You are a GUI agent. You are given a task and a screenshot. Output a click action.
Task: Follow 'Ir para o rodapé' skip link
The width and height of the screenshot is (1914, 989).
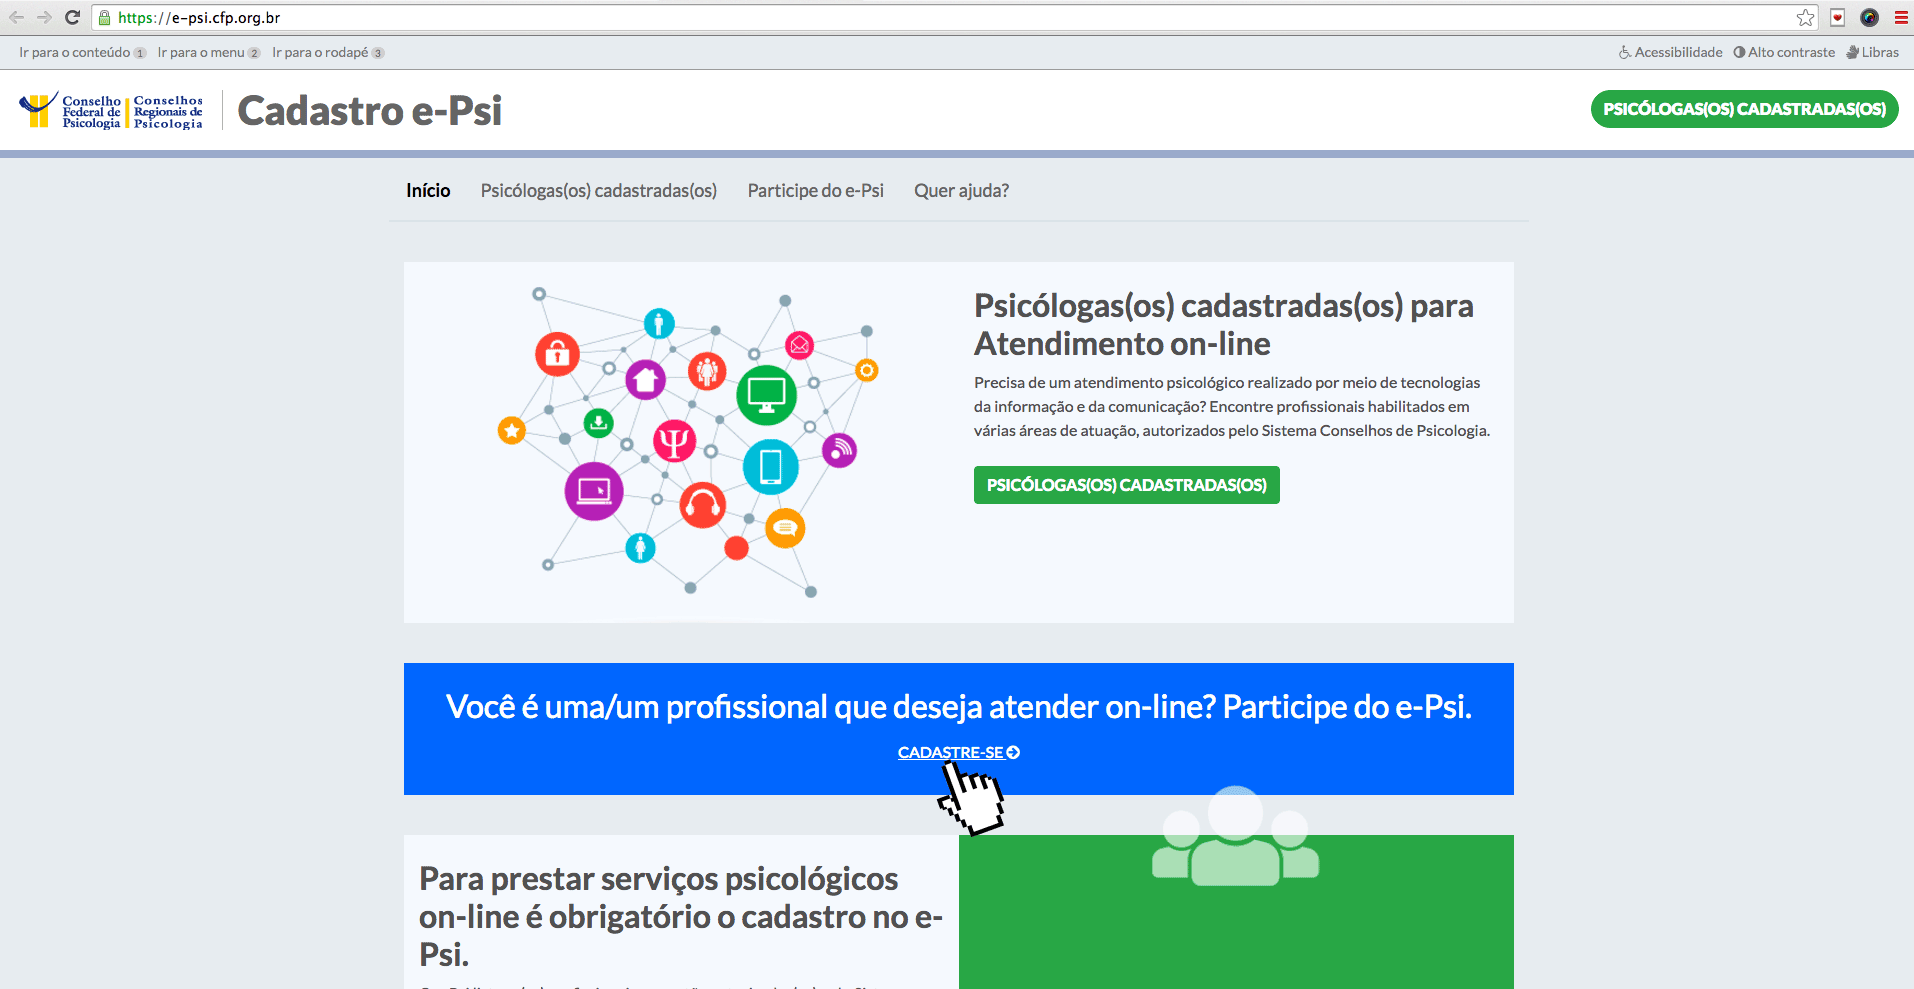(x=328, y=52)
